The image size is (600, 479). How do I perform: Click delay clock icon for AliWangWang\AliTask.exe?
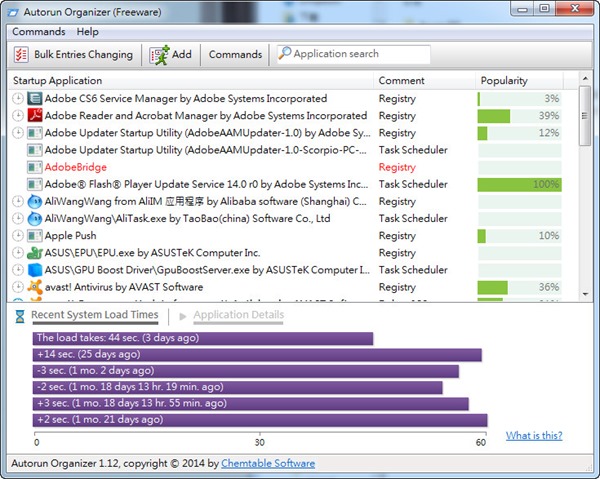(x=18, y=218)
